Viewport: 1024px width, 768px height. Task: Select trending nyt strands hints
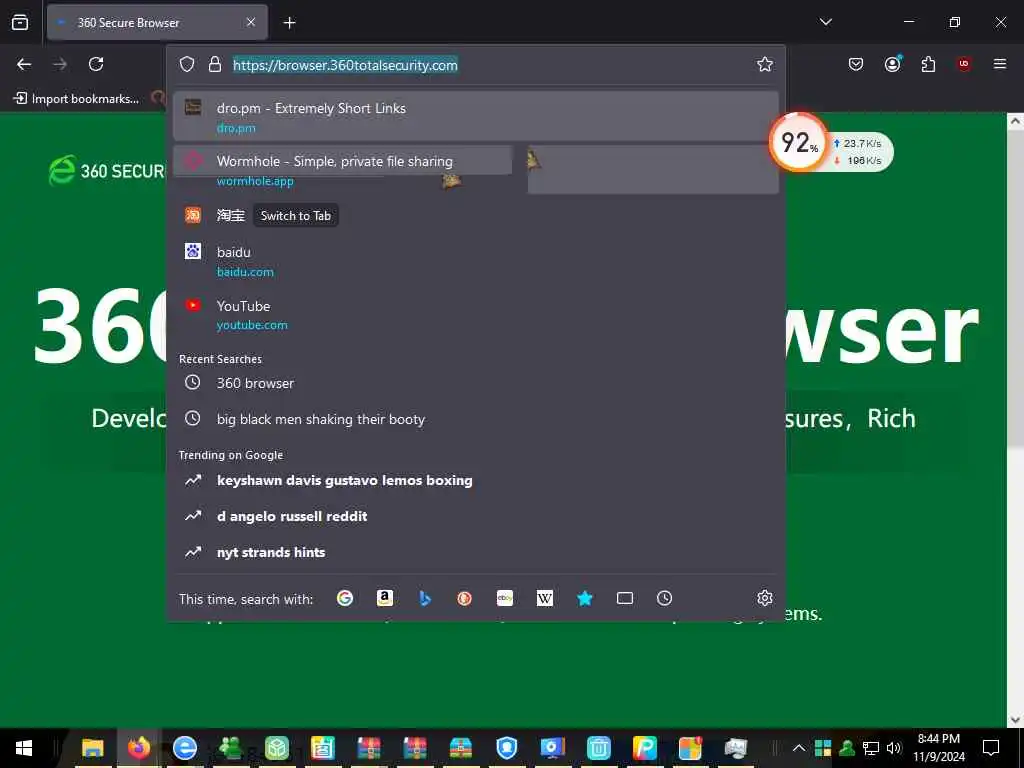coord(475,552)
